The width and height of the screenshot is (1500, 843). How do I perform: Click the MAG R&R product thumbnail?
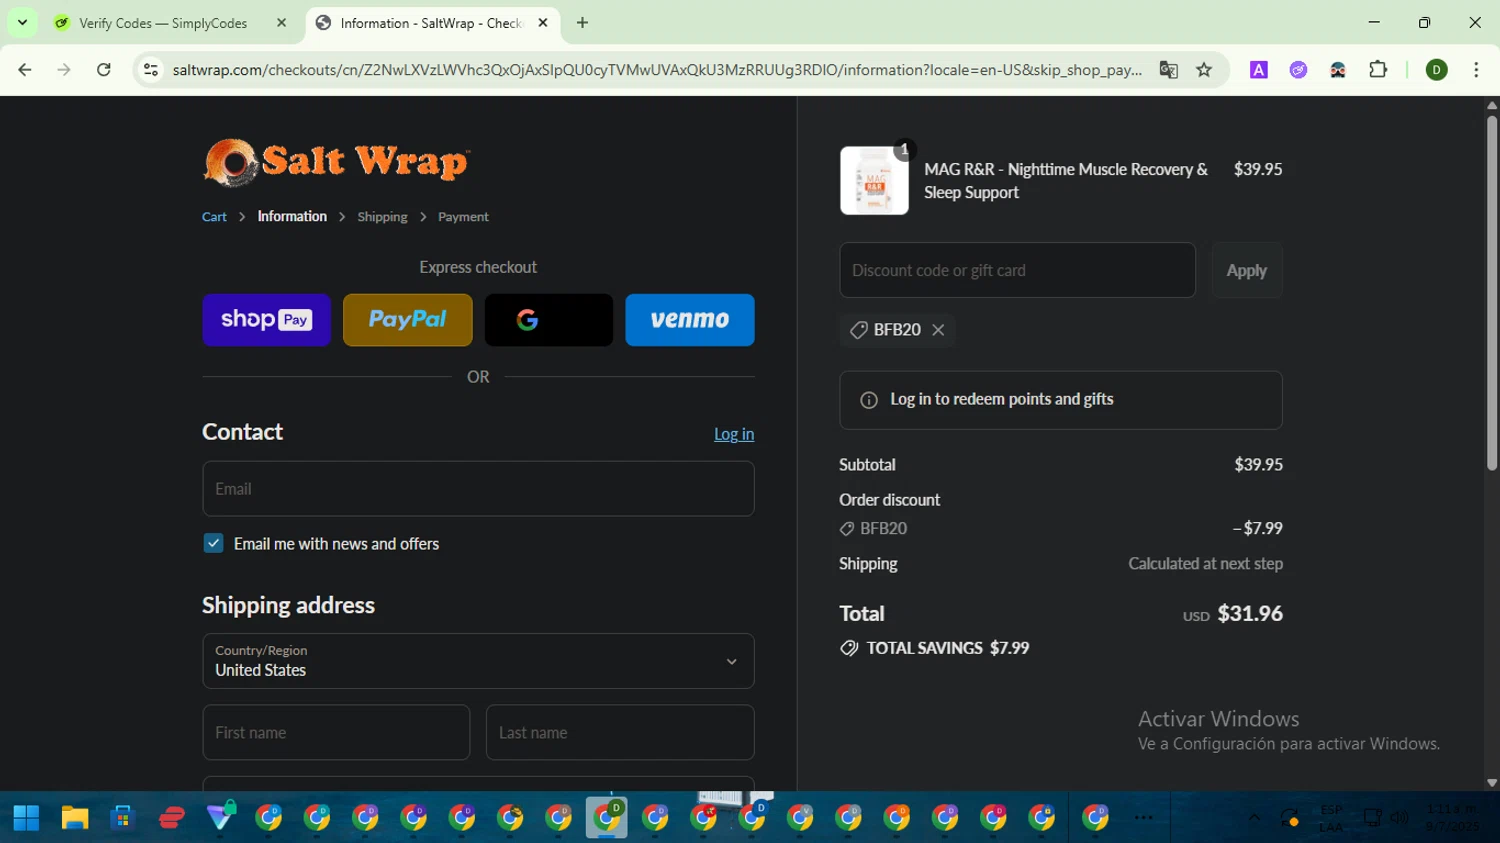874,181
